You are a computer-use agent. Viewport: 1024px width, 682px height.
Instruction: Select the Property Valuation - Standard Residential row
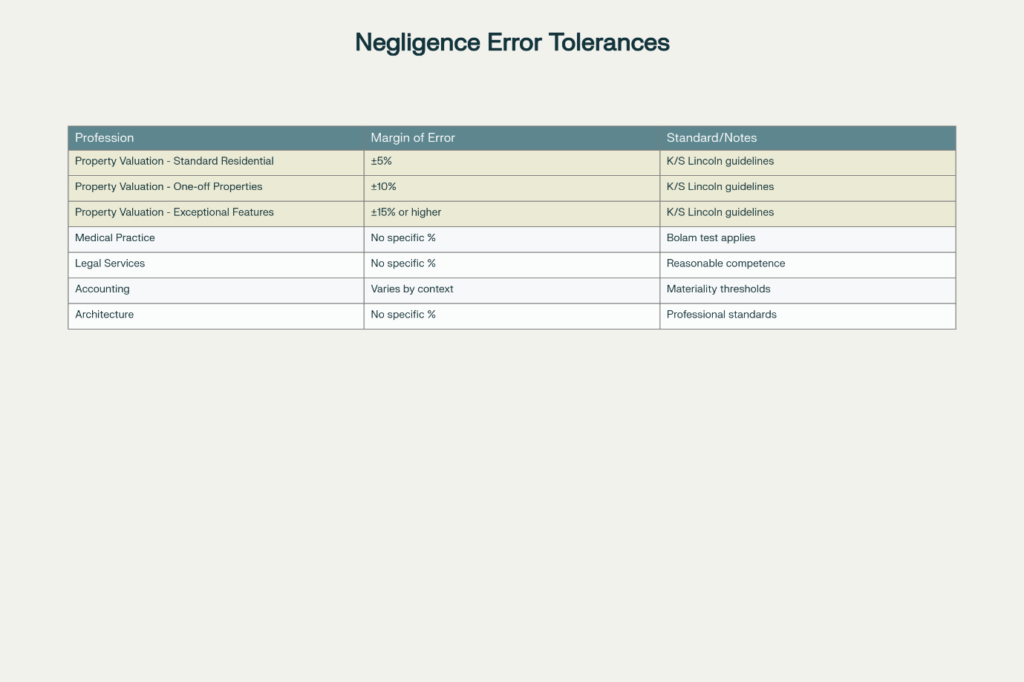pos(174,161)
